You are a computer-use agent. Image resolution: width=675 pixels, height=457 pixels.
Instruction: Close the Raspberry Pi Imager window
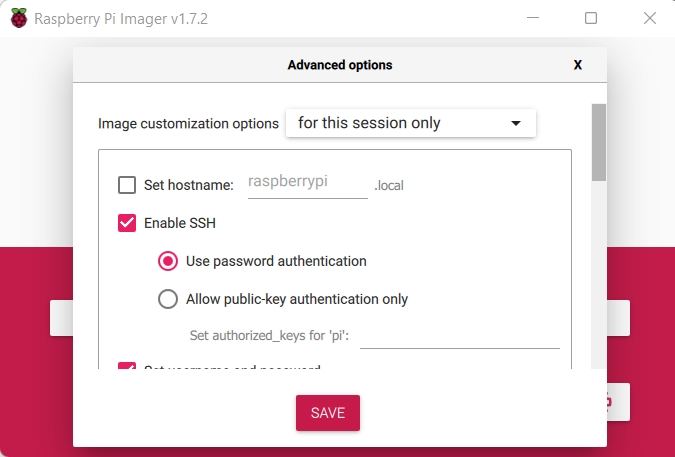647,18
